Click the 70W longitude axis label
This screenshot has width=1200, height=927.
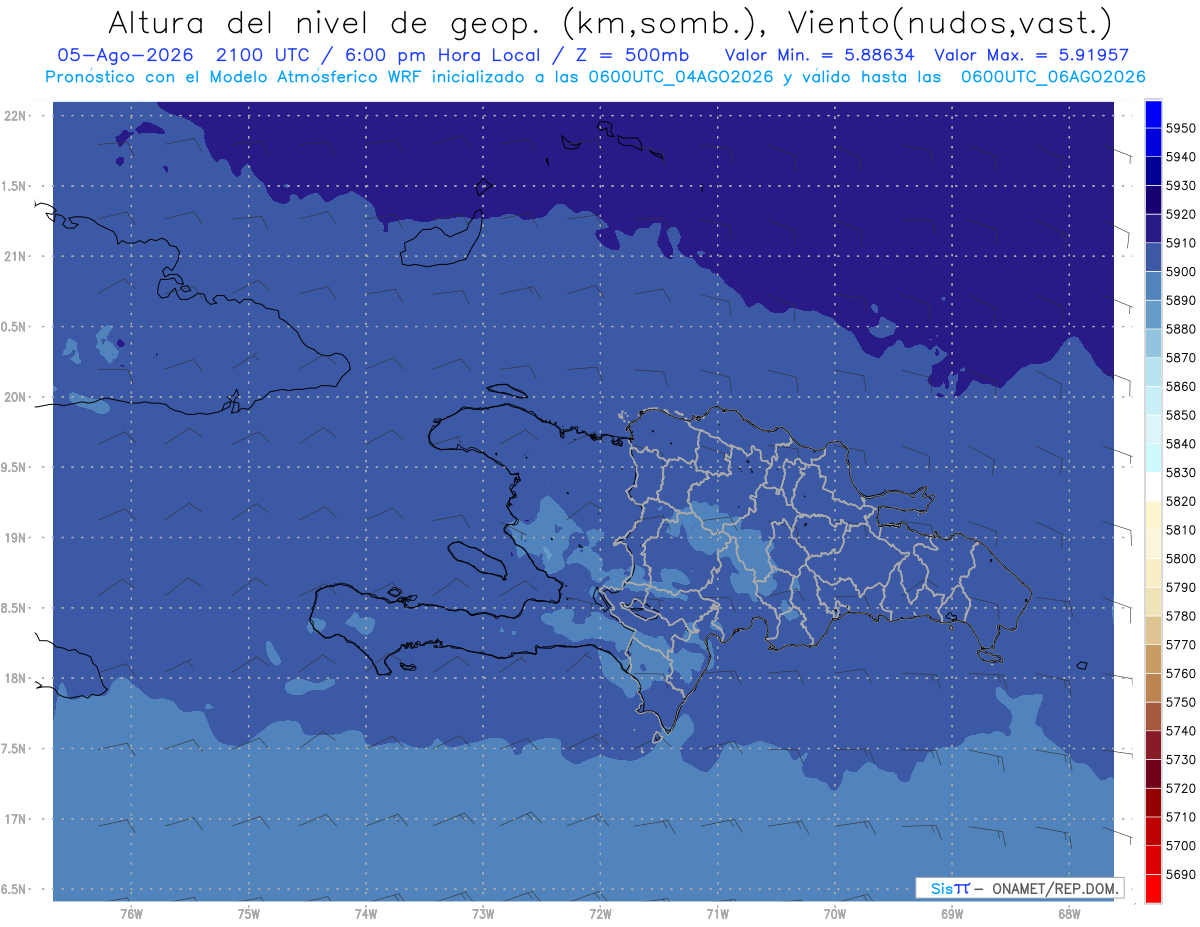834,914
